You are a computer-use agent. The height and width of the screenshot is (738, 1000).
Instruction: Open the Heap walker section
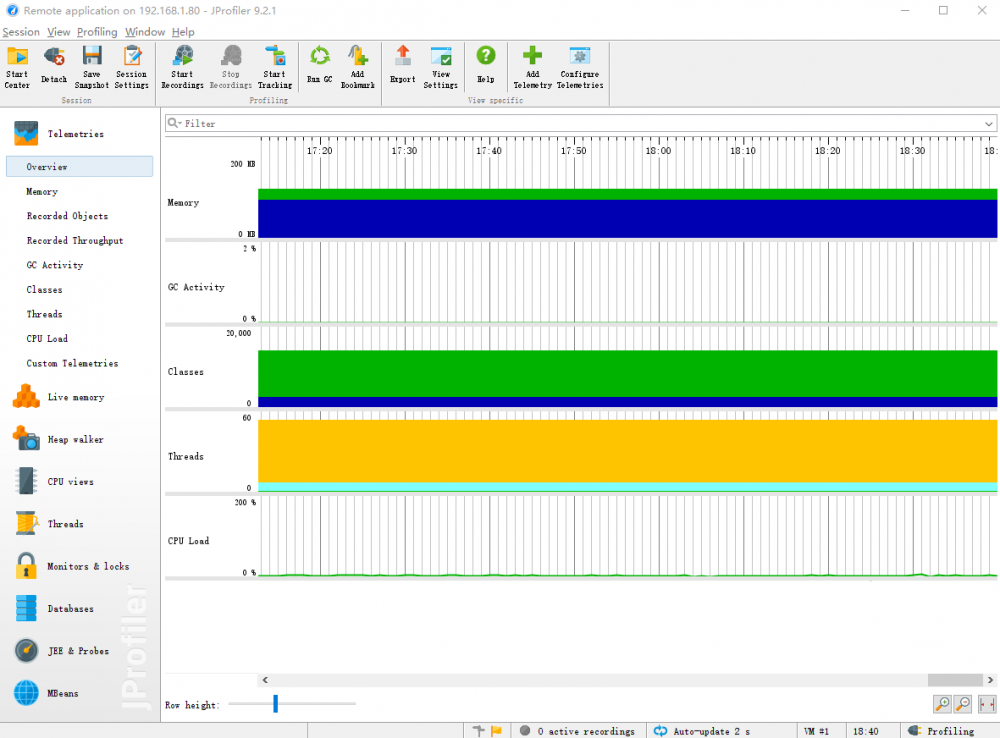[75, 440]
